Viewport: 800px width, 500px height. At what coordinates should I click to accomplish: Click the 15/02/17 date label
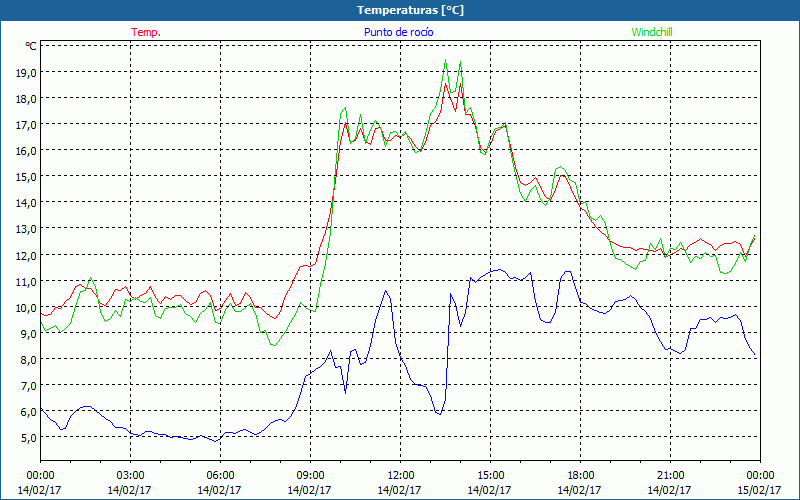pyautogui.click(x=759, y=490)
